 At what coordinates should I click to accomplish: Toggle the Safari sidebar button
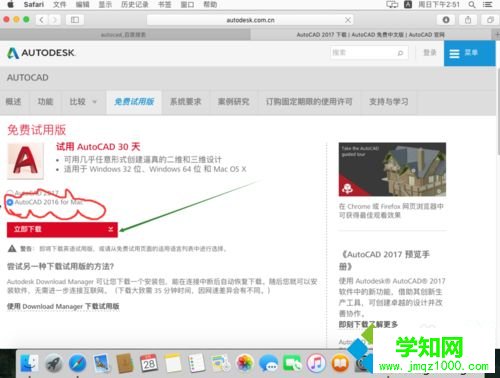(x=75, y=20)
